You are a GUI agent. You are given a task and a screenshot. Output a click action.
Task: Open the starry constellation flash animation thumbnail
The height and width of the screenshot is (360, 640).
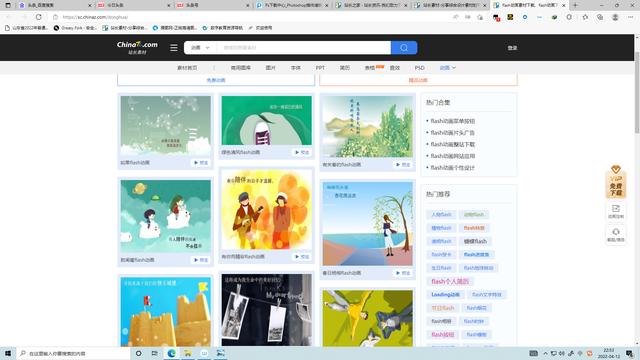click(166, 125)
